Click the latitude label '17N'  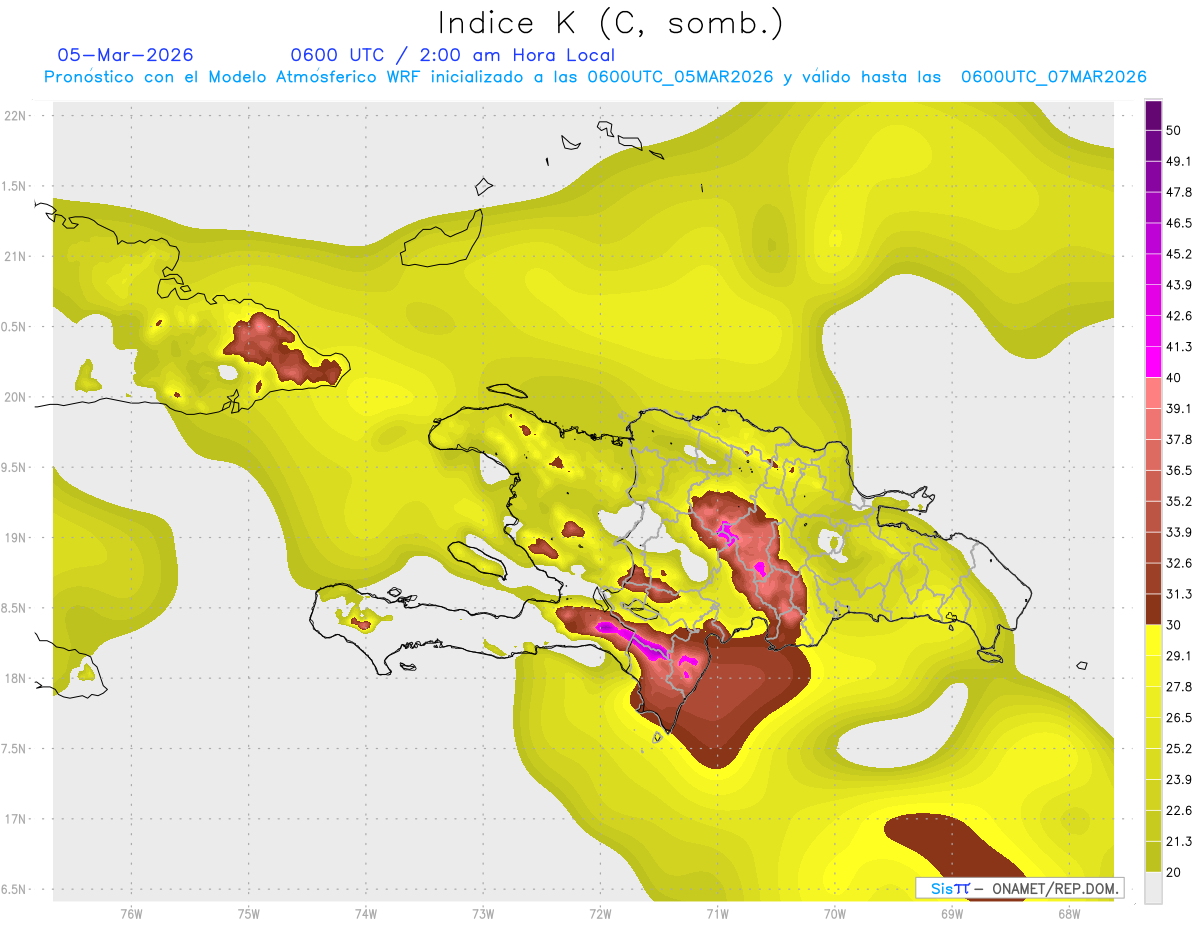tap(15, 819)
